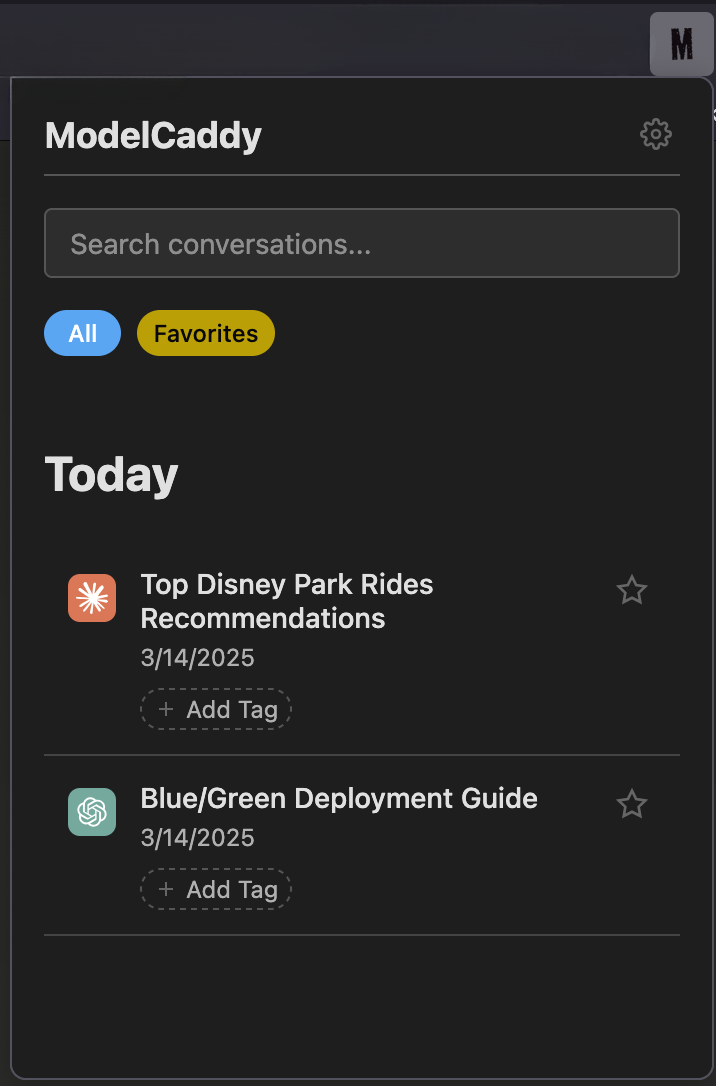Toggle the Favorites filter
Viewport: 716px width, 1086px height.
[205, 333]
